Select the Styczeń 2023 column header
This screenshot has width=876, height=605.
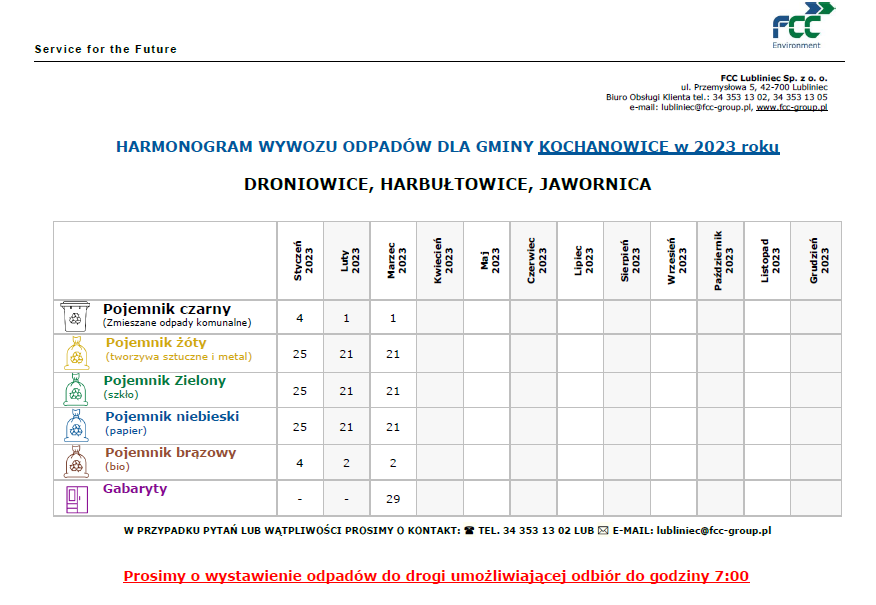(300, 260)
